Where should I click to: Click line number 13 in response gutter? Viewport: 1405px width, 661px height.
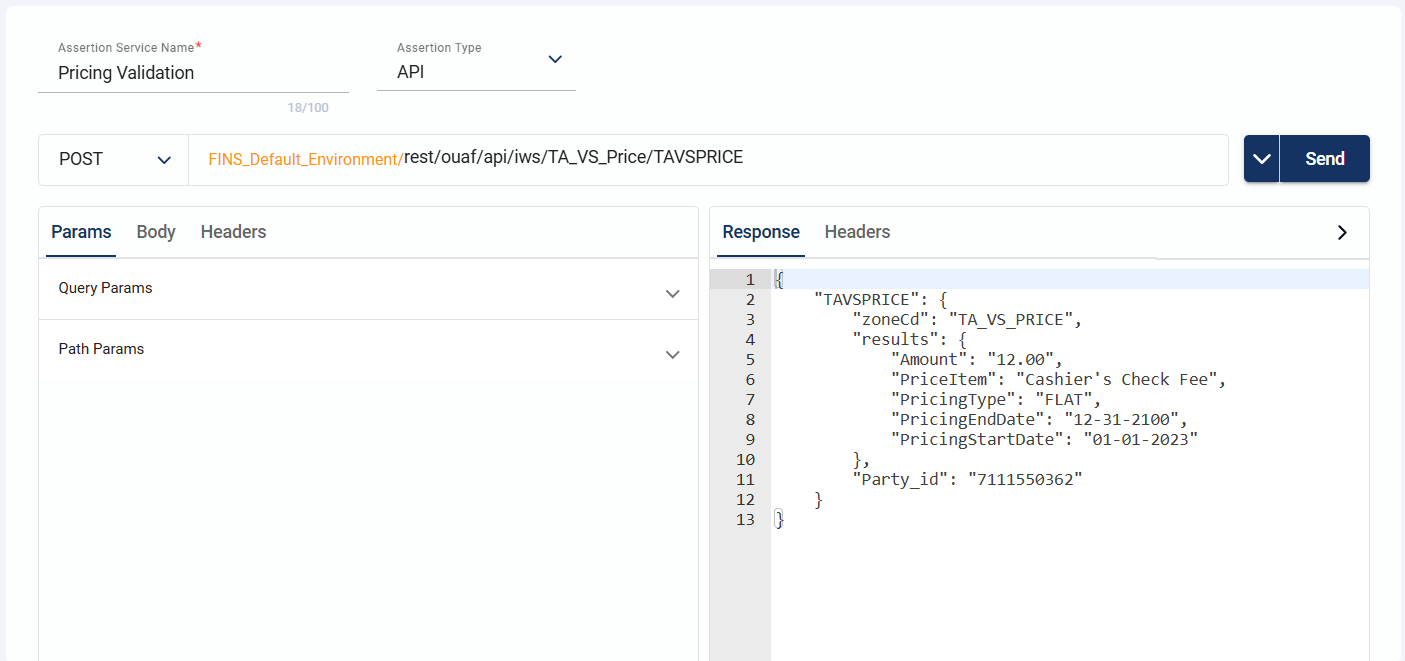(x=745, y=520)
